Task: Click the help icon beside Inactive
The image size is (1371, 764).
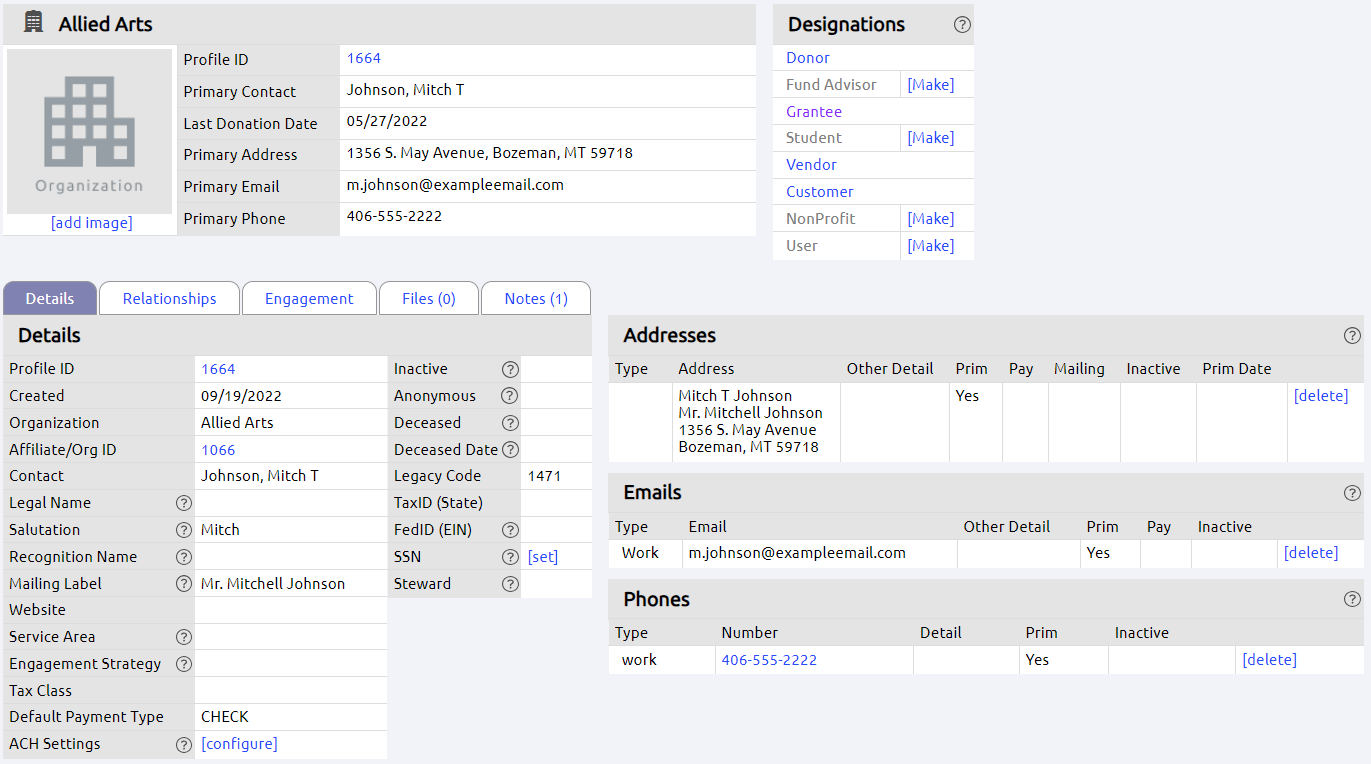Action: click(510, 368)
